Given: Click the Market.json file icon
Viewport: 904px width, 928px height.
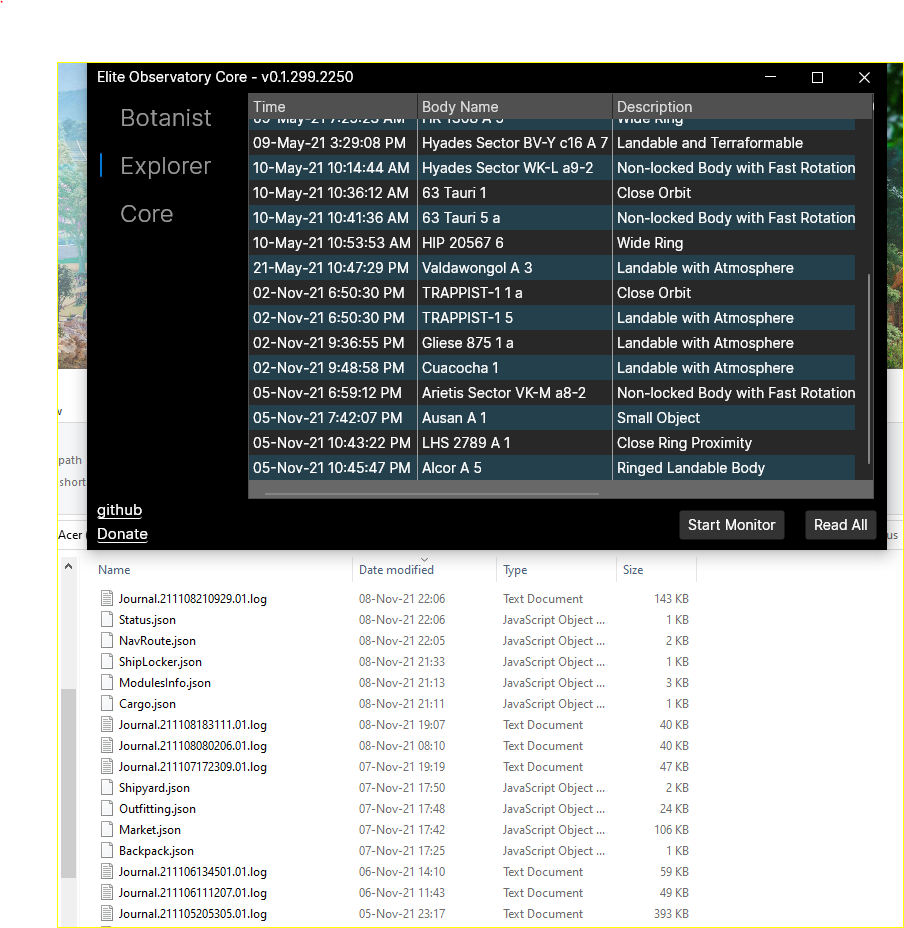Looking at the screenshot, I should [x=107, y=830].
